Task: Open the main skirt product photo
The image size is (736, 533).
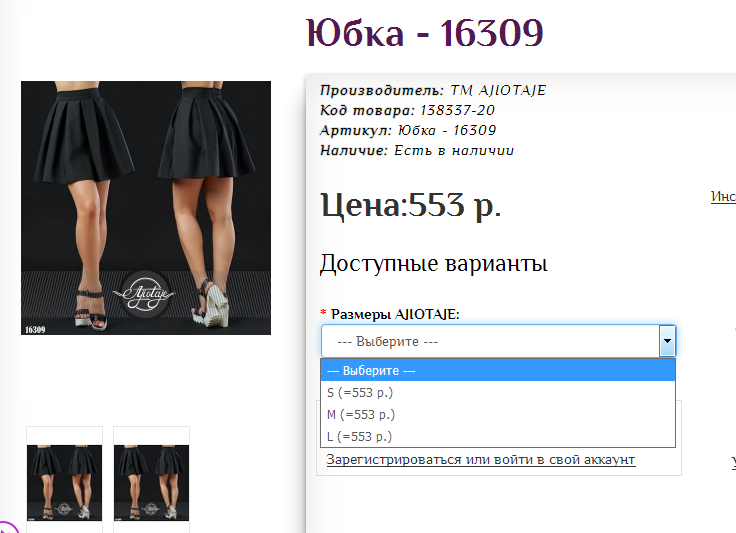Action: click(146, 208)
